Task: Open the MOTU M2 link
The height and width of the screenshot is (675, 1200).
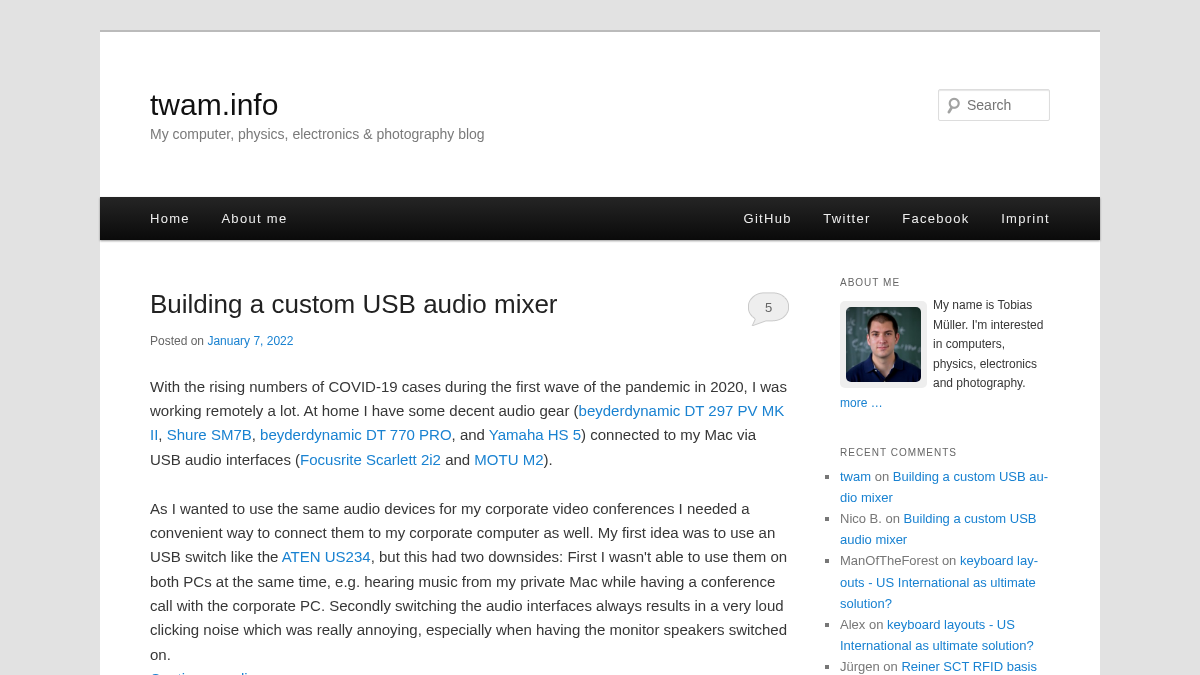Action: point(509,460)
